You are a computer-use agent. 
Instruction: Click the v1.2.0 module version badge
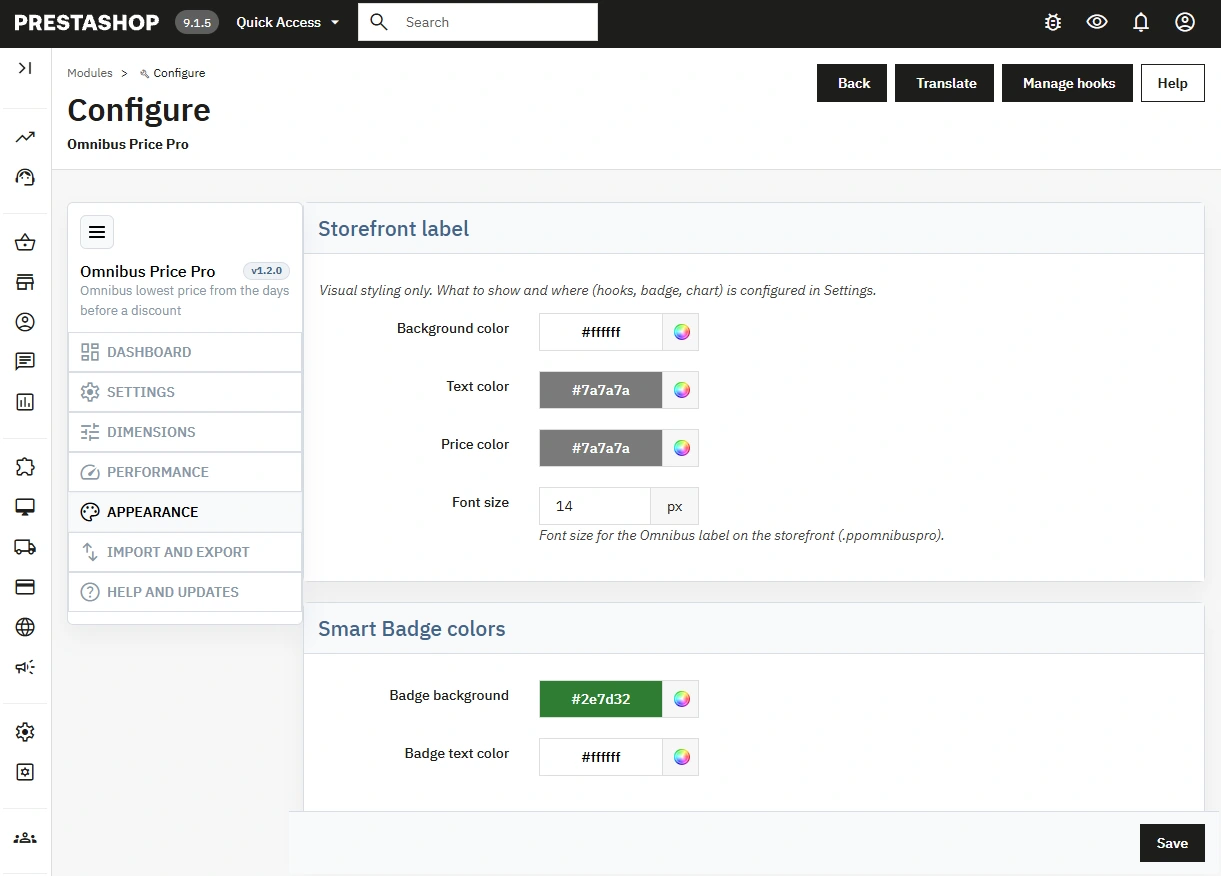[267, 271]
